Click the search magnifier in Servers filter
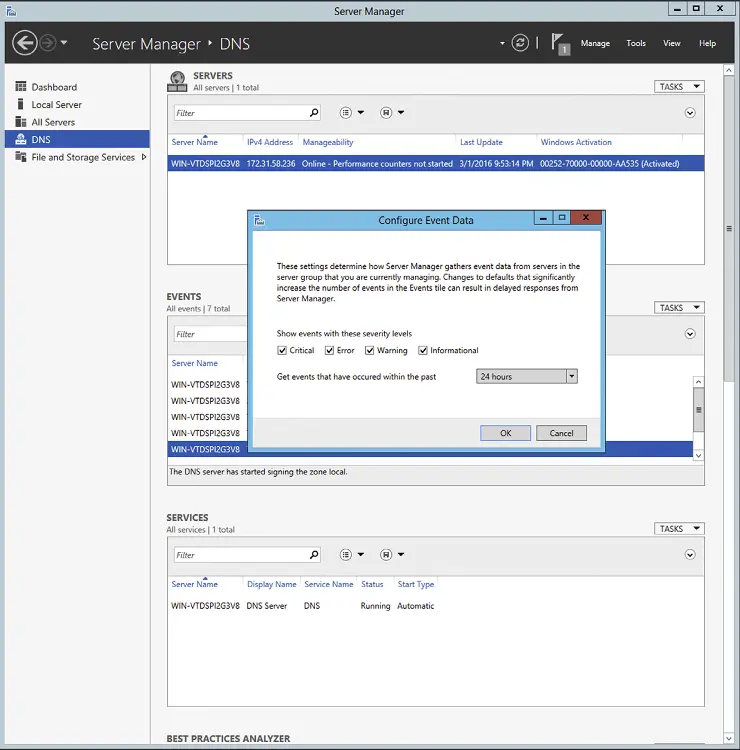Image resolution: width=740 pixels, height=750 pixels. (314, 113)
